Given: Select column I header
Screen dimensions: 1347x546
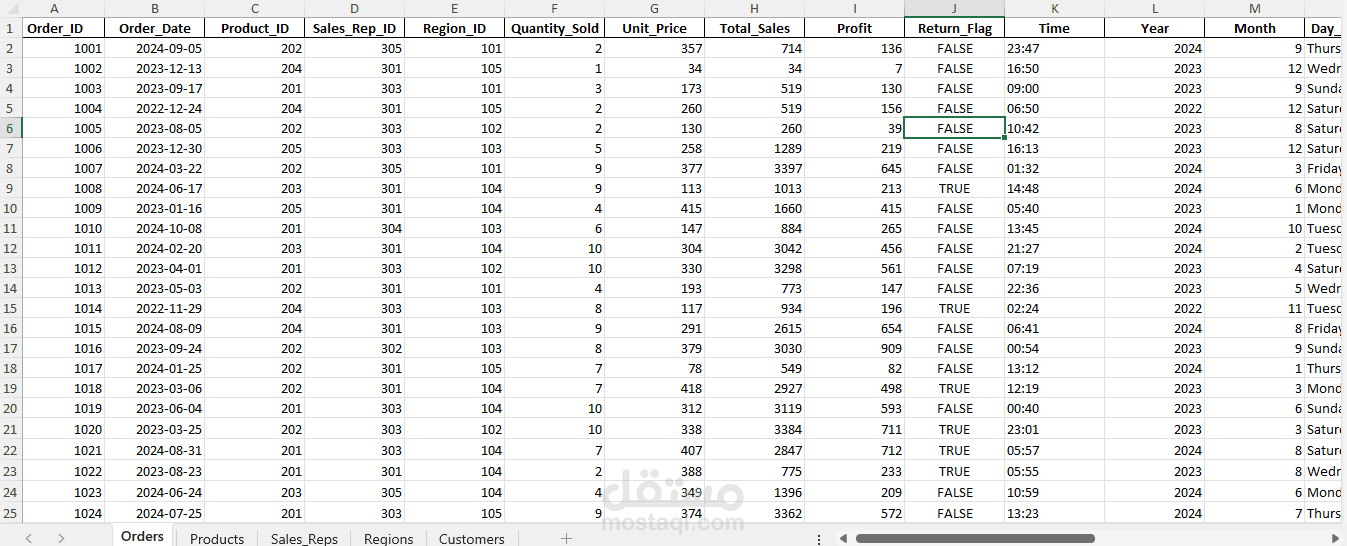Looking at the screenshot, I should coord(855,8).
